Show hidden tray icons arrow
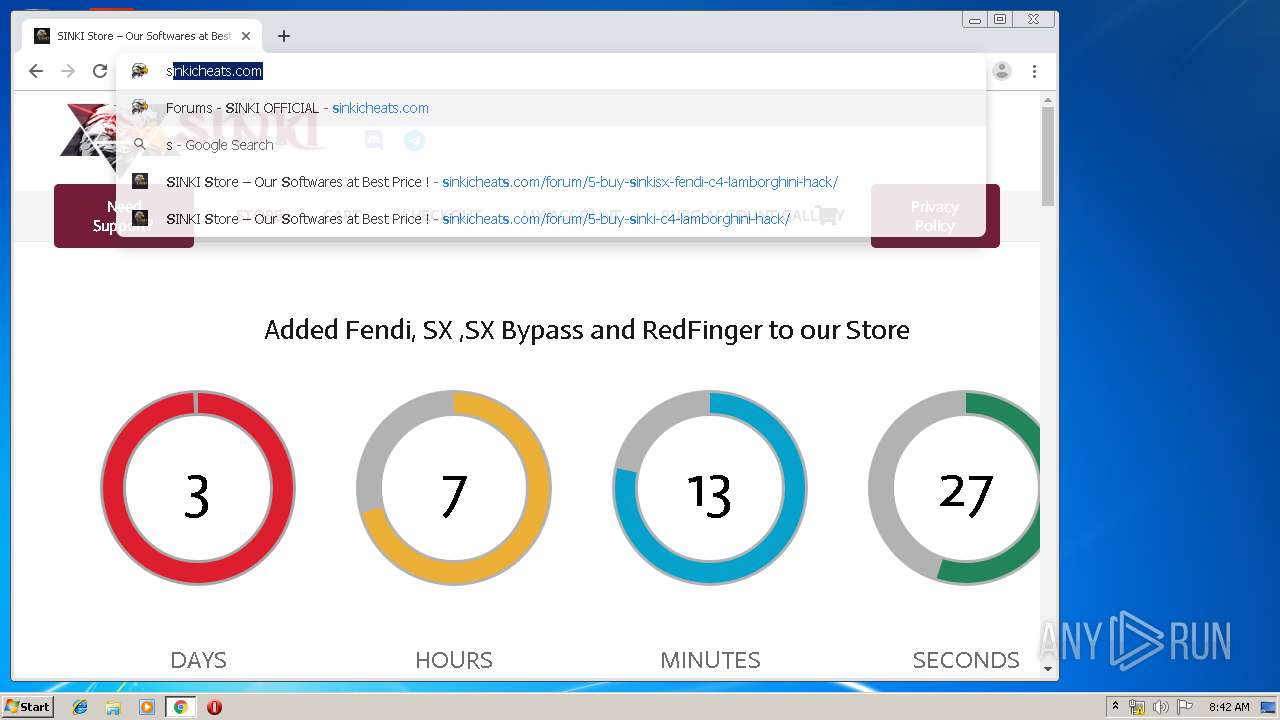 coord(1115,707)
